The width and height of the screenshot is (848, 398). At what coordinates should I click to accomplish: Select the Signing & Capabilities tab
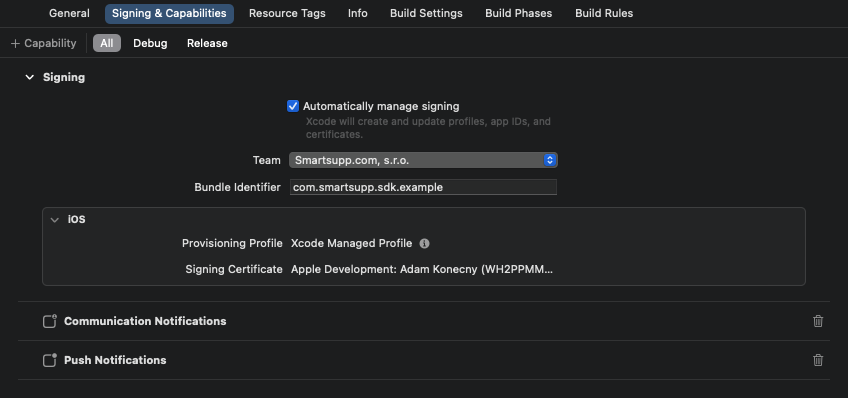(x=169, y=14)
